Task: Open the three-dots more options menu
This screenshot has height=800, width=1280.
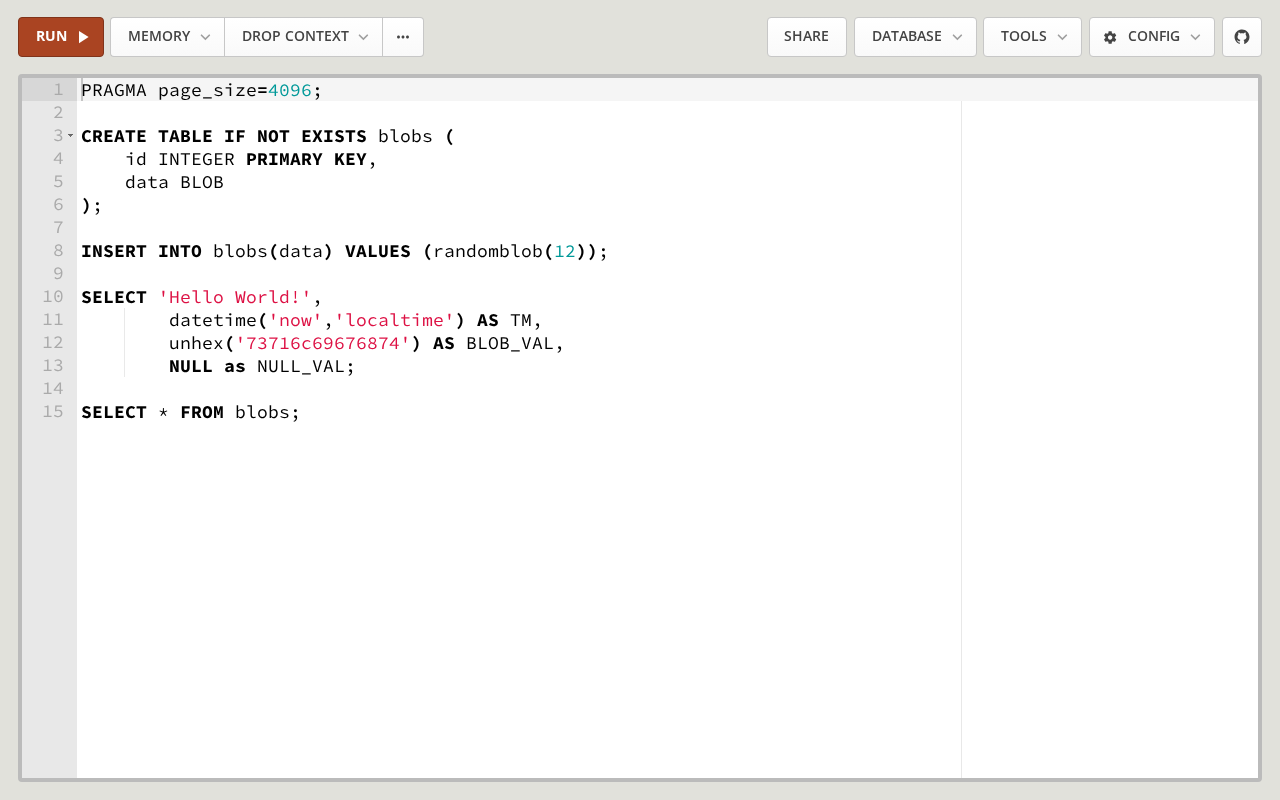Action: point(403,37)
